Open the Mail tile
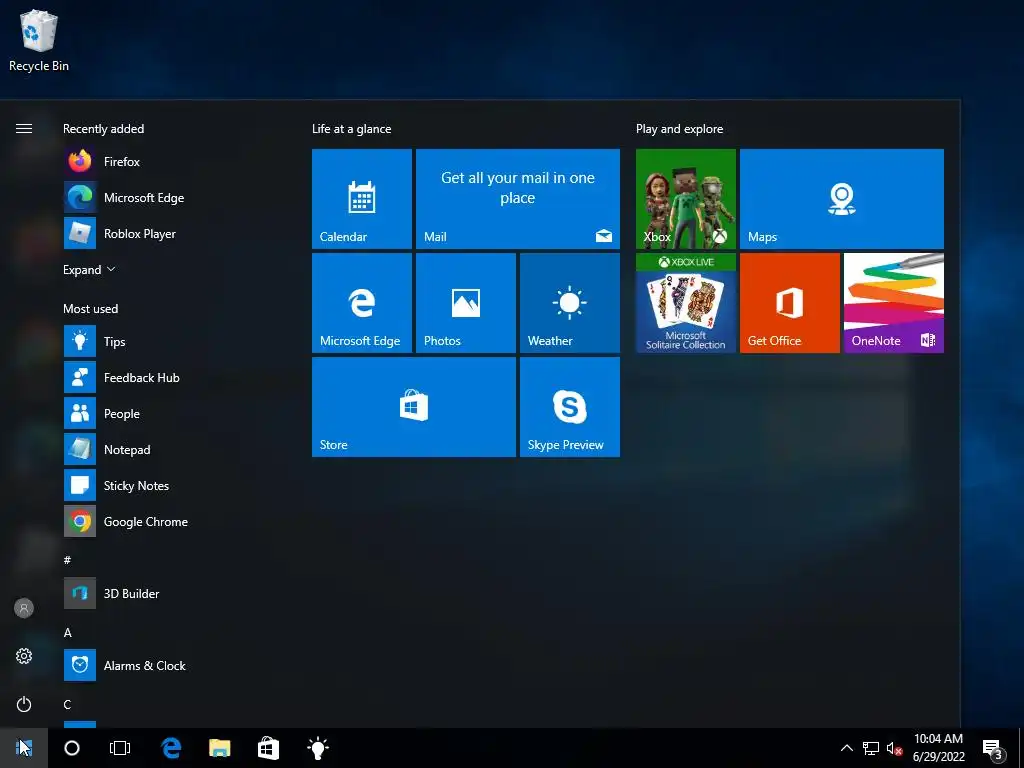The height and width of the screenshot is (768, 1024). point(518,199)
